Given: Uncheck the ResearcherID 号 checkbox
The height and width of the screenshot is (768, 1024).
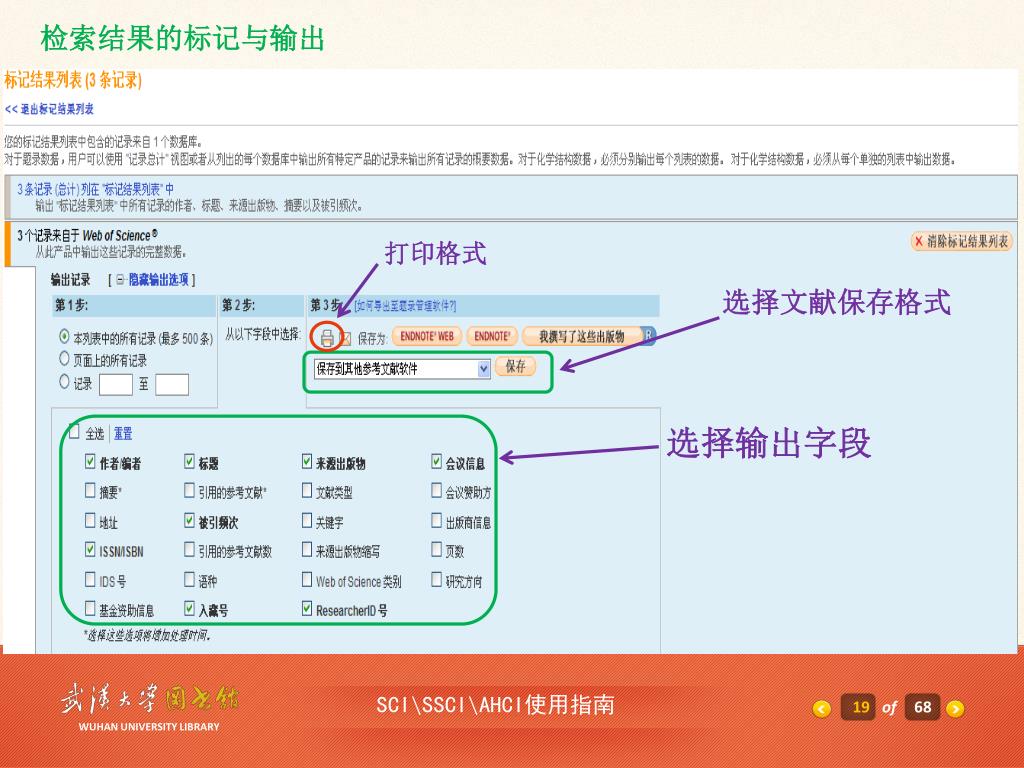Looking at the screenshot, I should (307, 608).
